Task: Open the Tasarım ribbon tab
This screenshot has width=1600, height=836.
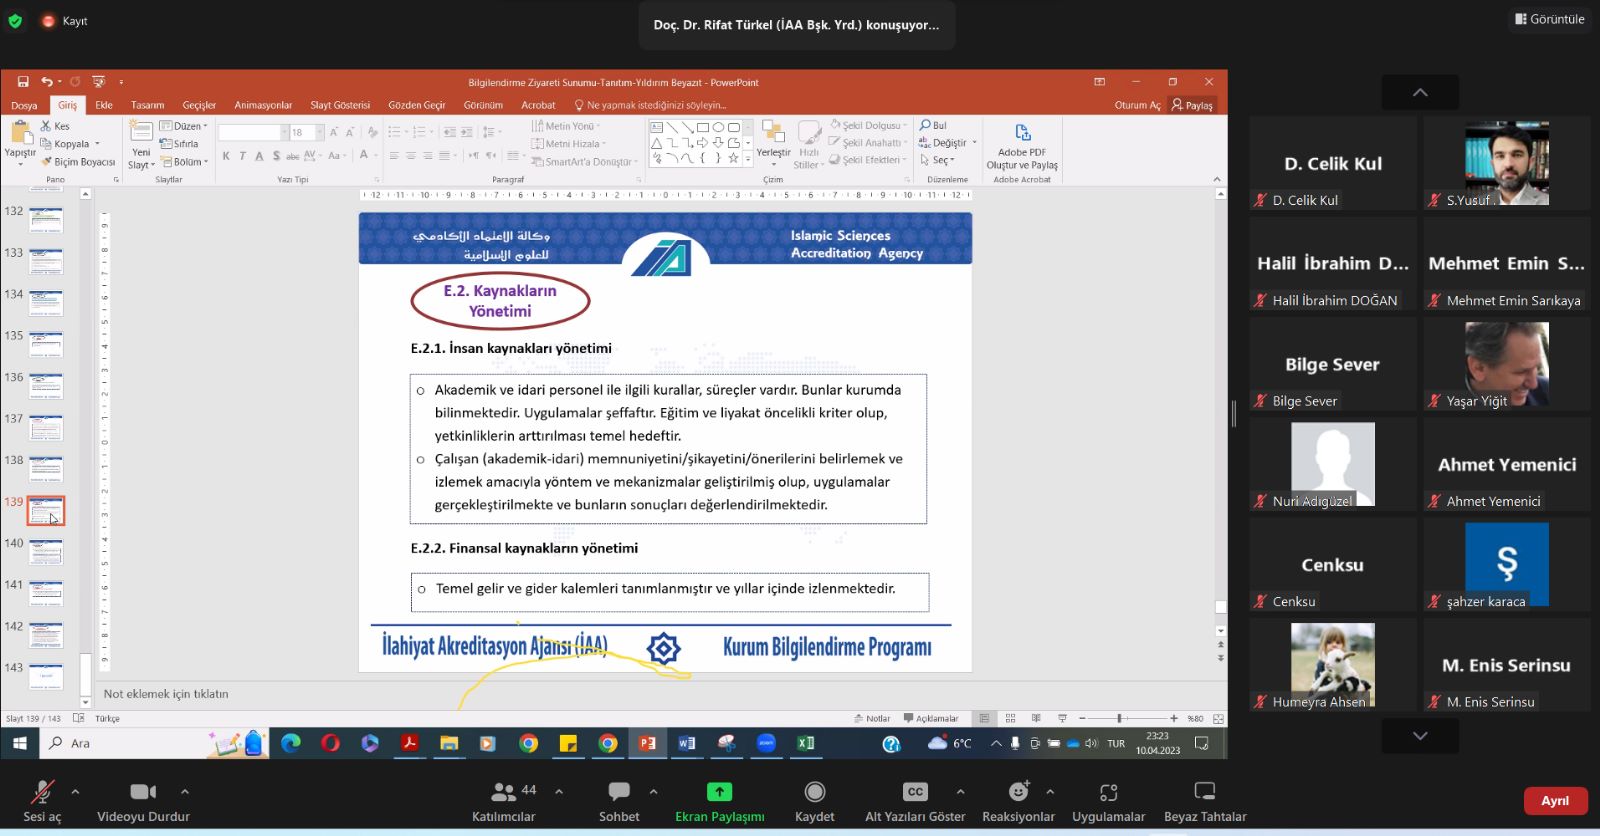Action: (x=147, y=105)
